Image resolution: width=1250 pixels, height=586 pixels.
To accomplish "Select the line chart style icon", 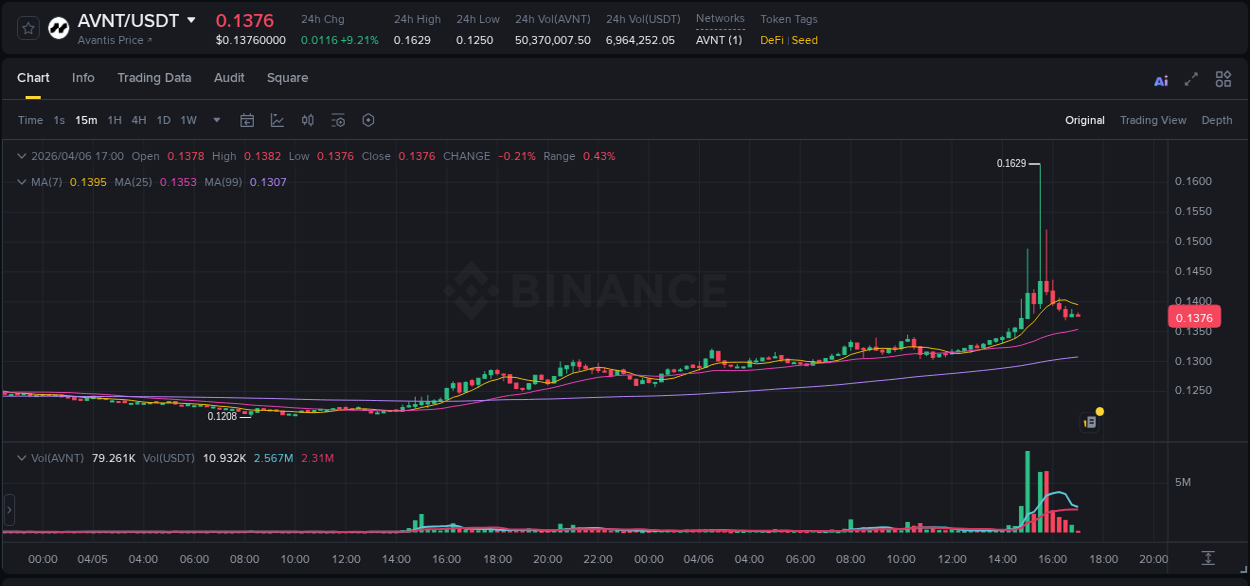I will (x=276, y=120).
